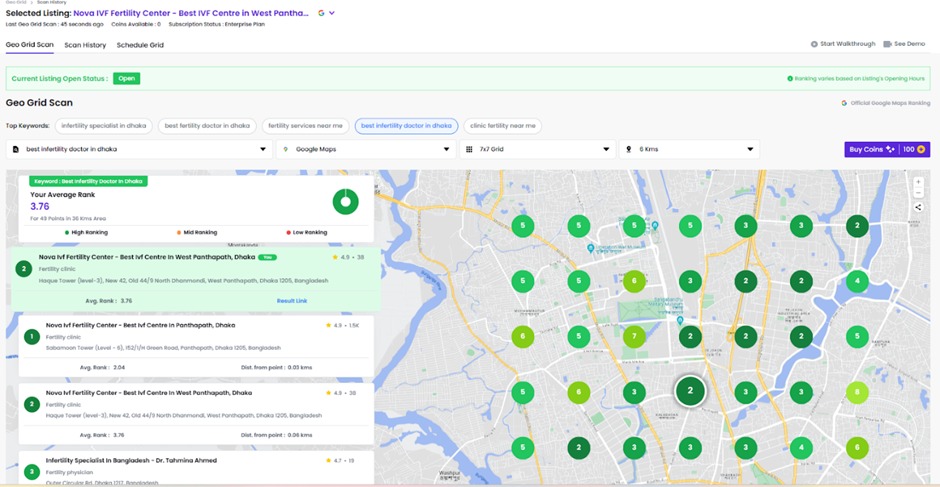Click rank badge 2 on the 'You' listing
940x487 pixels.
coord(23,269)
